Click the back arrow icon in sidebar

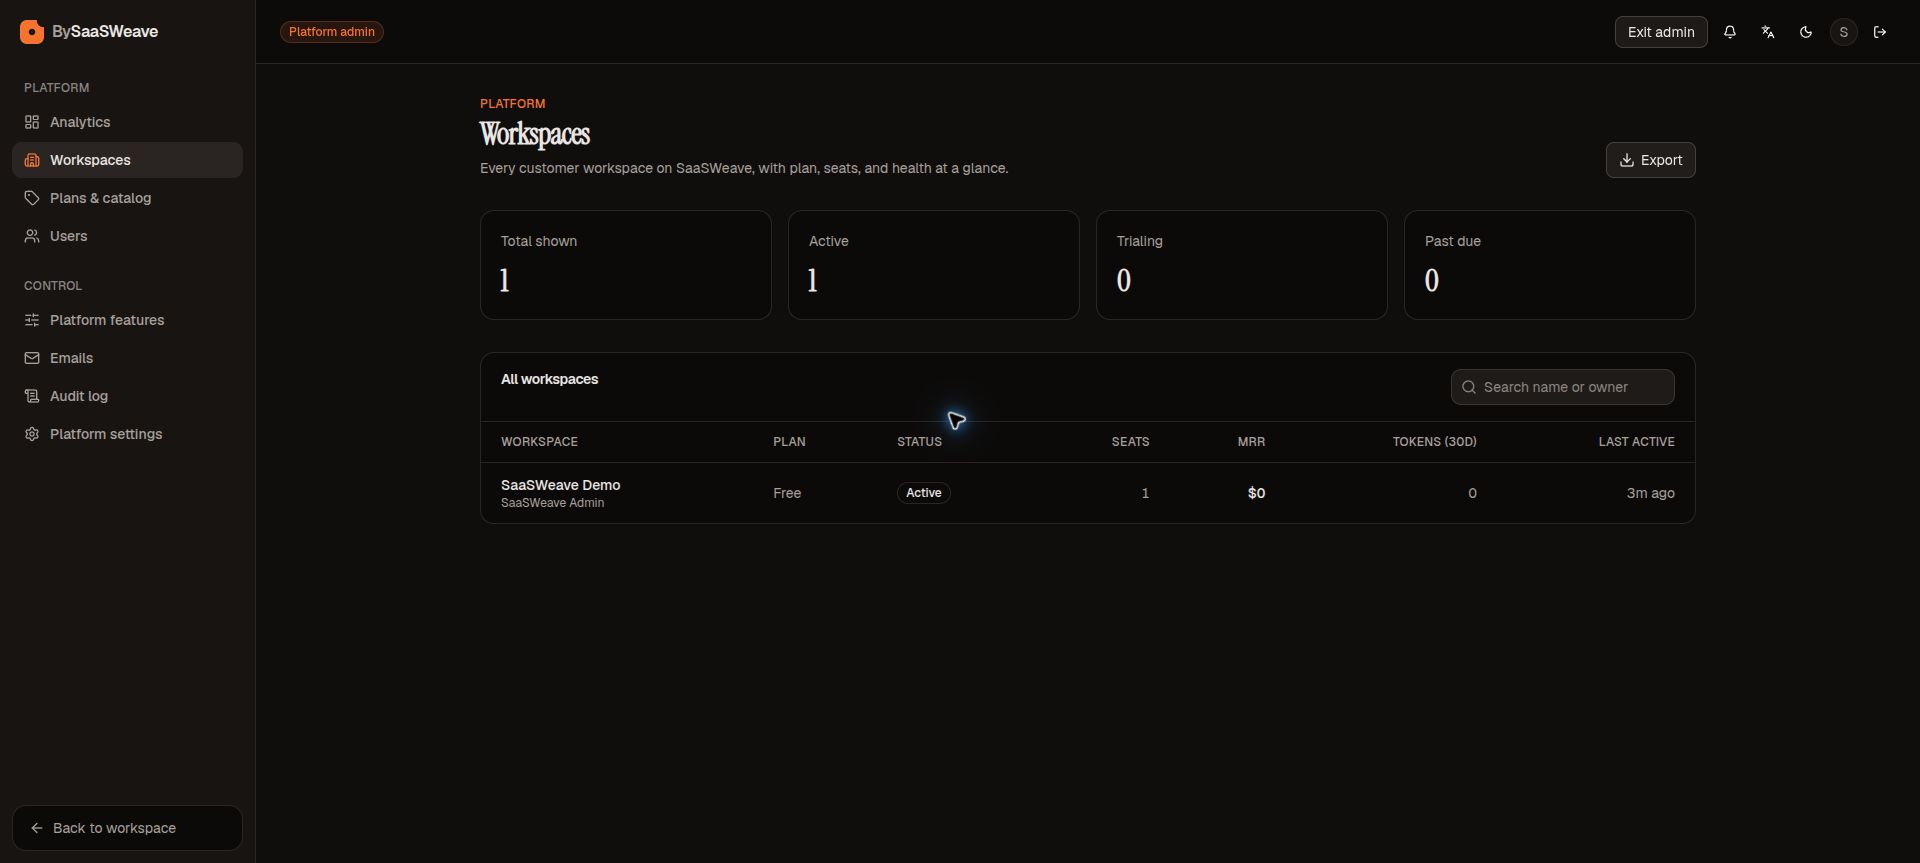(x=37, y=828)
